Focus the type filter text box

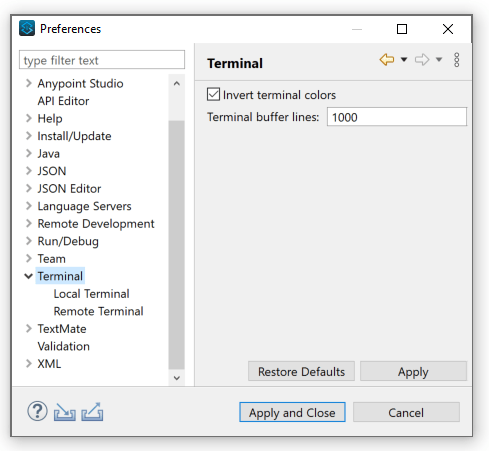[x=102, y=60]
